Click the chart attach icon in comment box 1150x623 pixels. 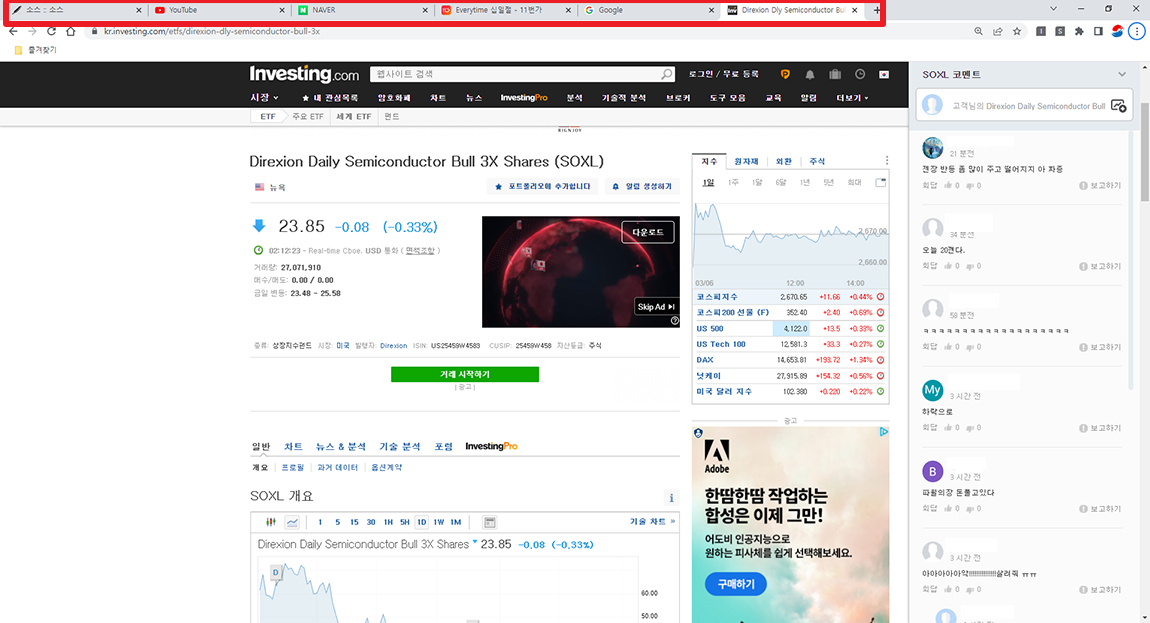pos(1118,106)
